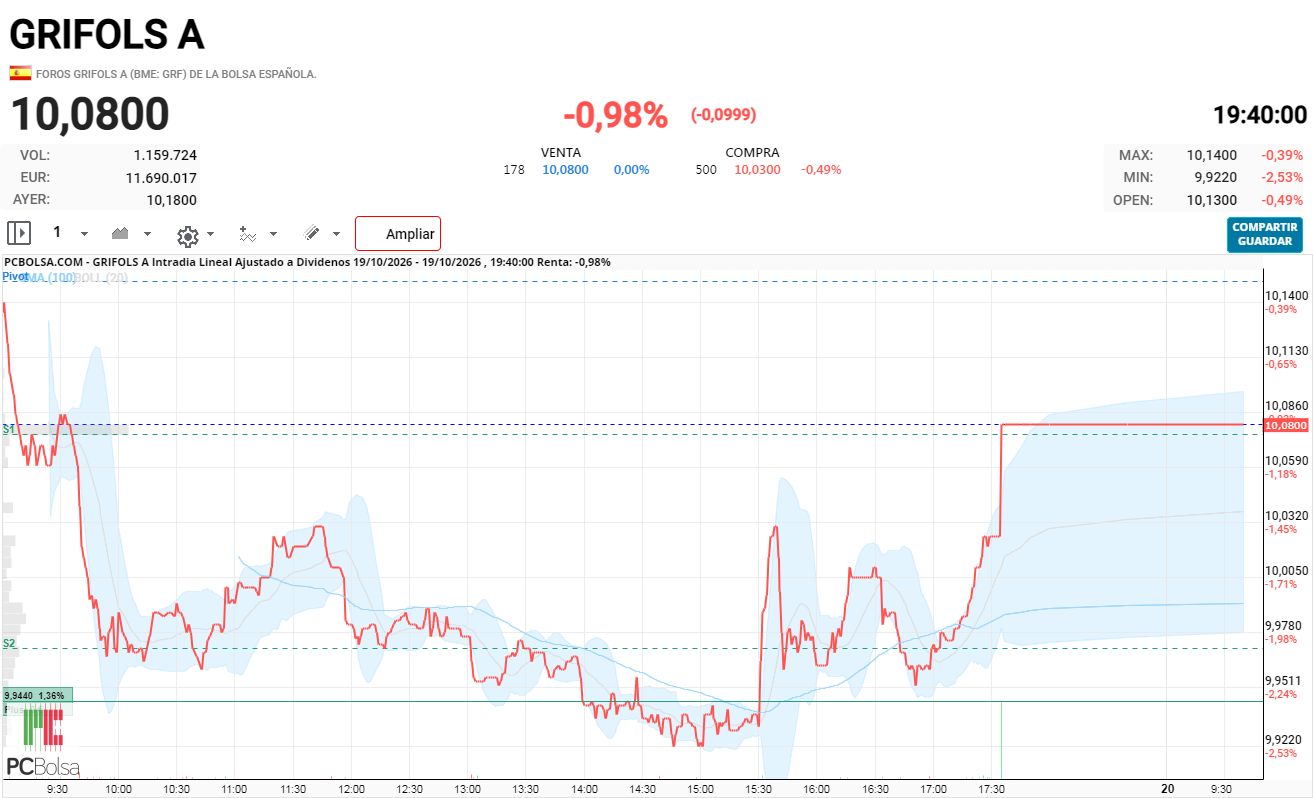Click the Spanish flag icon under the title

[x=20, y=73]
